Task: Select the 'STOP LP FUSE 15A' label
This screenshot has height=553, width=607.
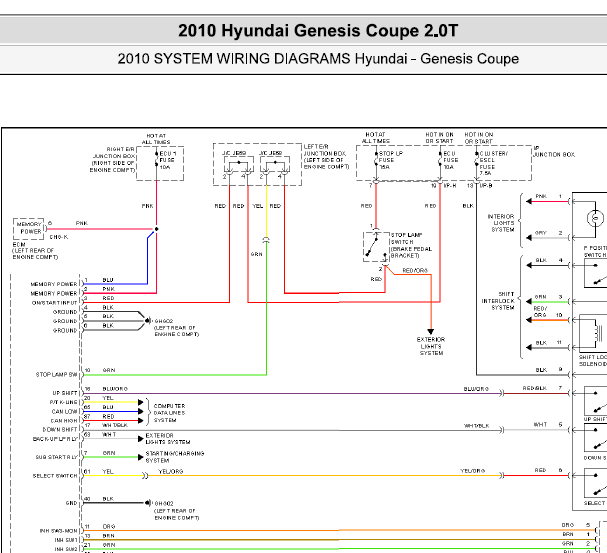Action: [x=390, y=160]
